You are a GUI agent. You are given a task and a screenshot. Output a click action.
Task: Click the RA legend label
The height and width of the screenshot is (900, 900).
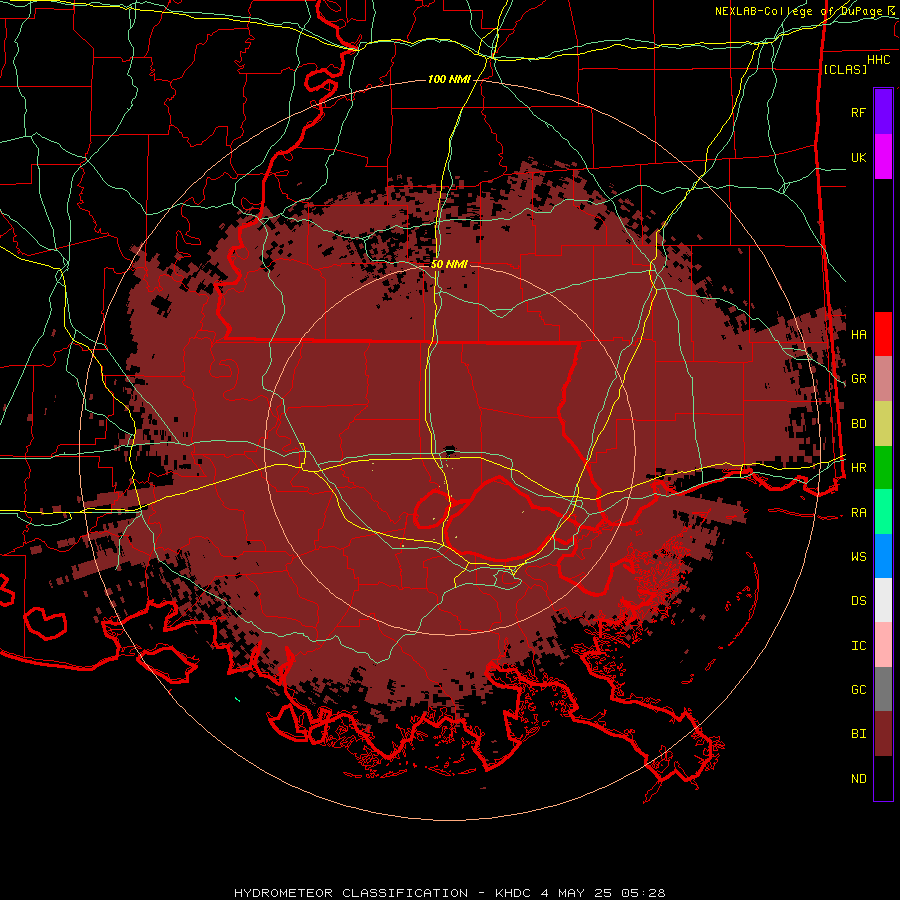point(859,513)
